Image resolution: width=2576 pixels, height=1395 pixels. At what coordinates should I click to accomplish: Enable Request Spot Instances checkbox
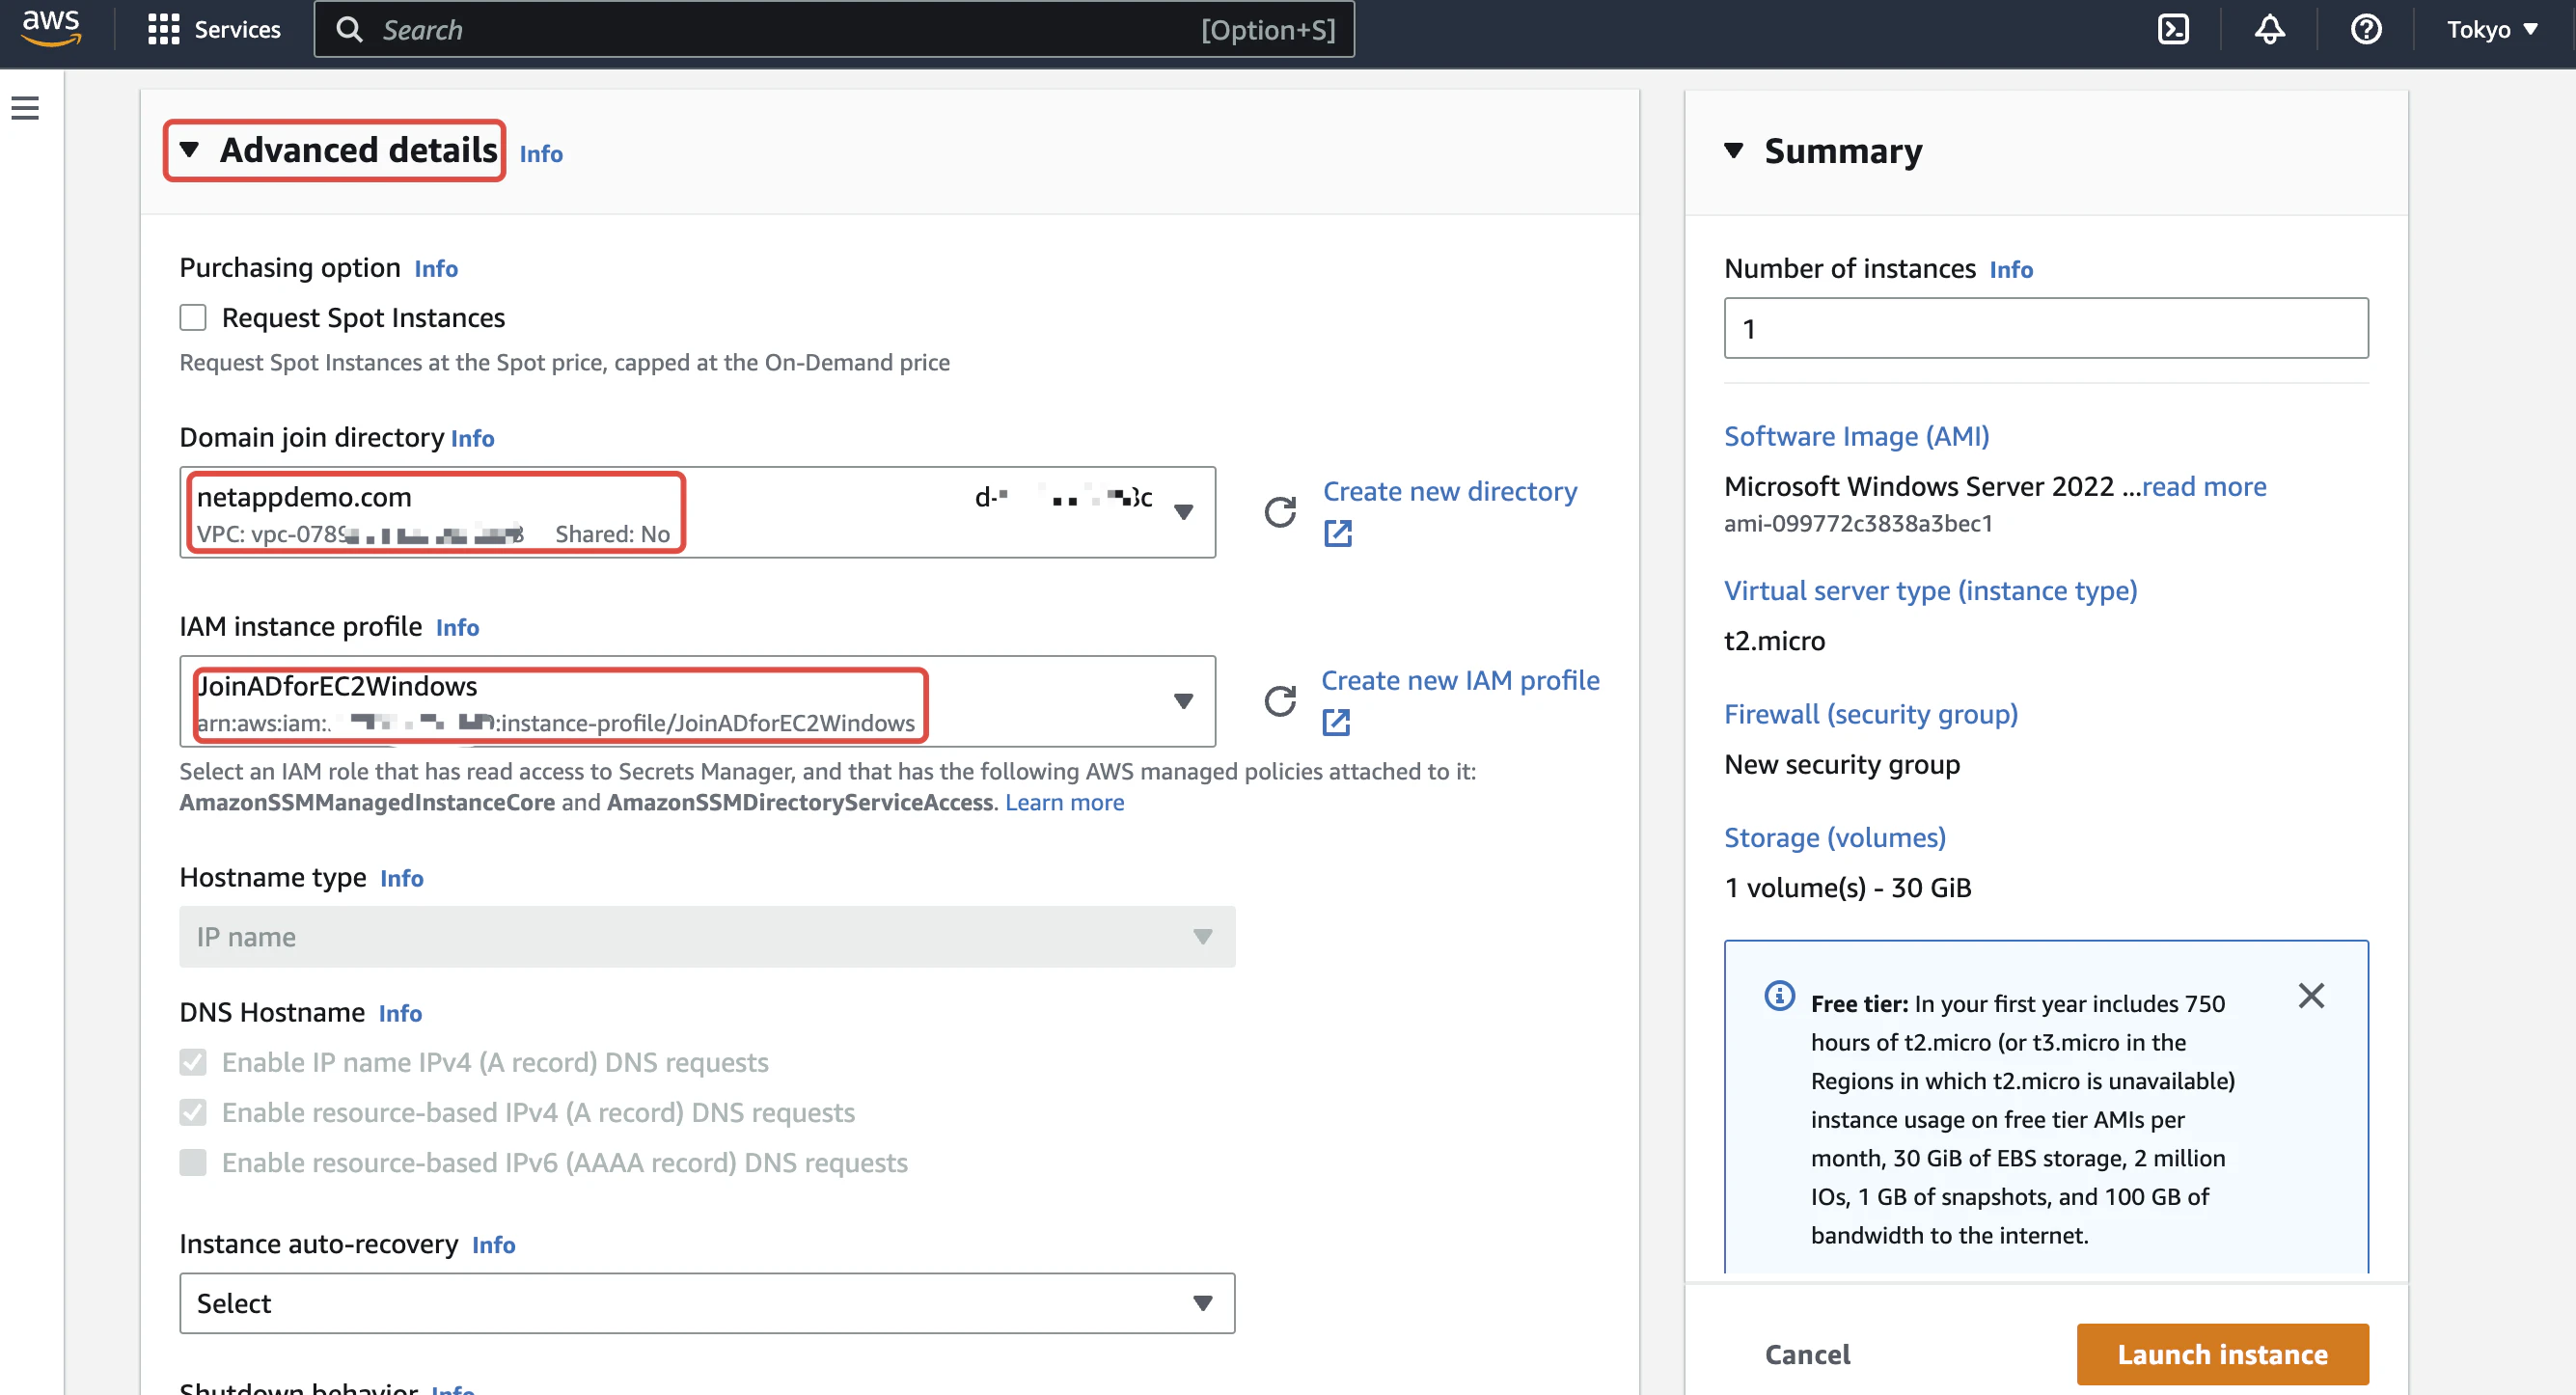pos(193,317)
